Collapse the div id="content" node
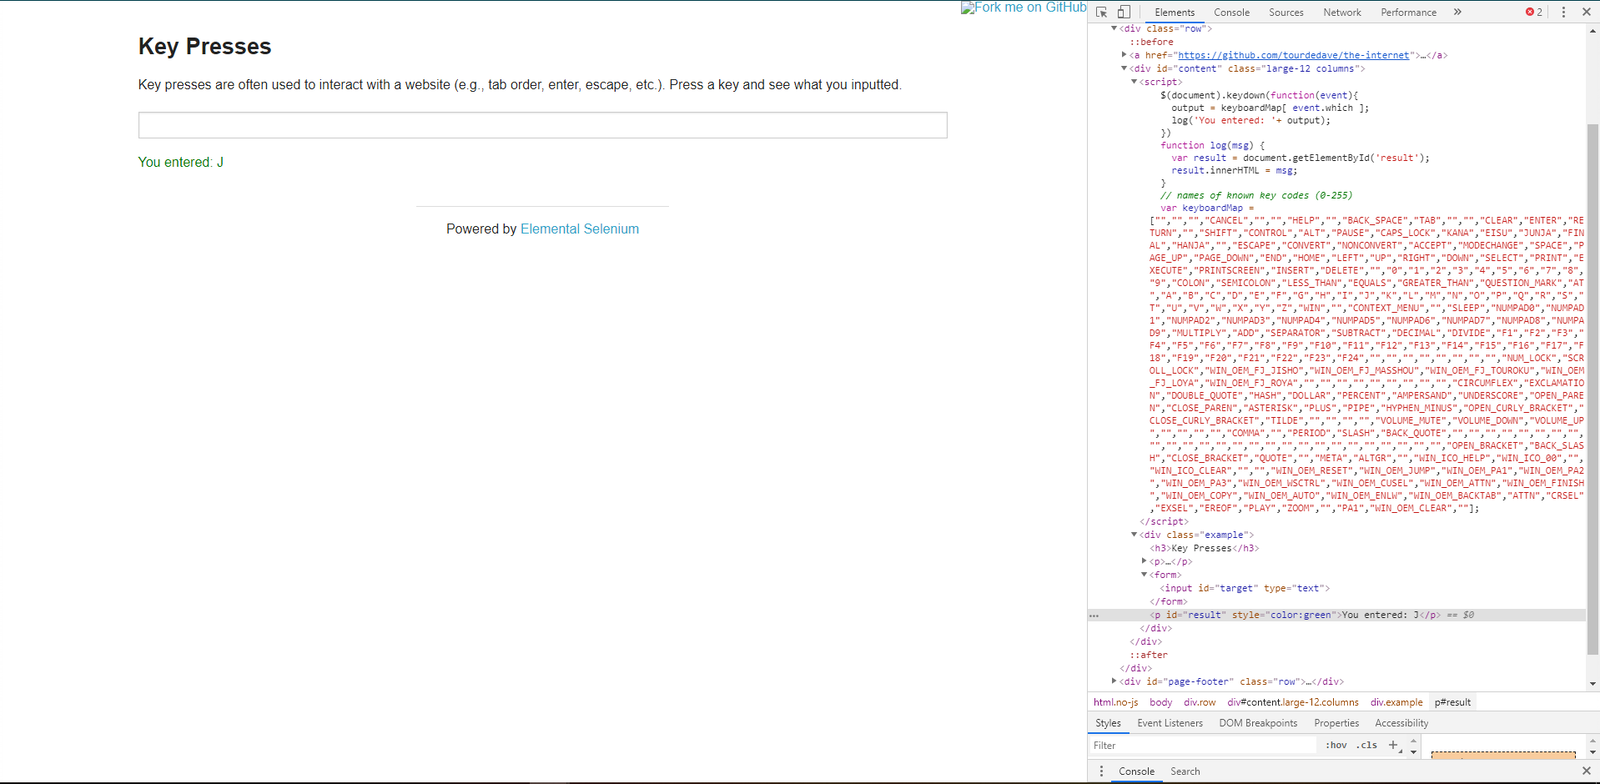This screenshot has width=1600, height=784. 1124,69
